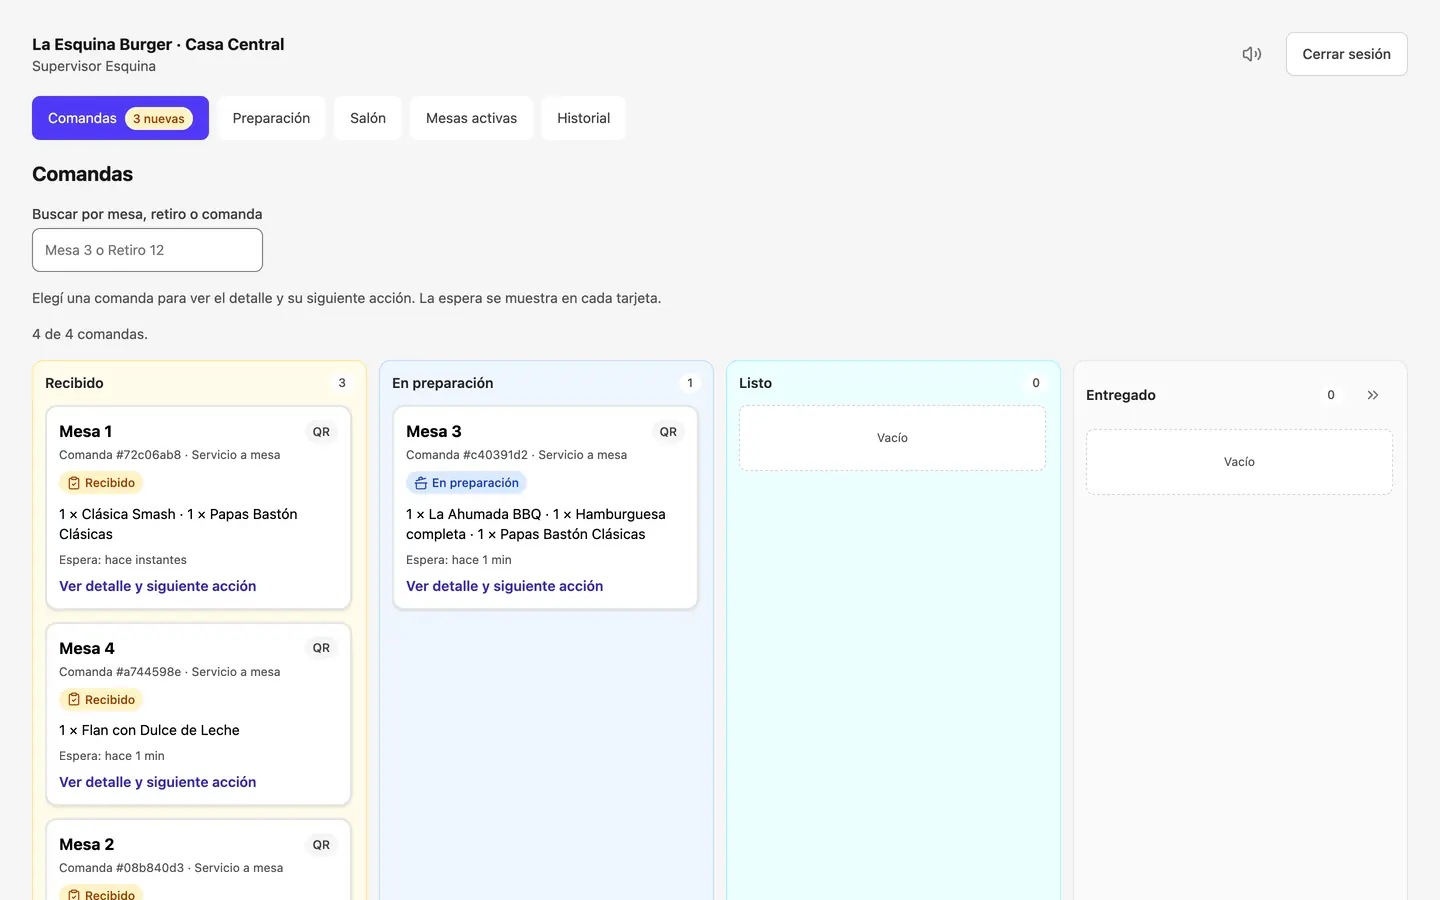1440x900 pixels.
Task: Toggle the sound notifications speaker icon
Action: point(1252,54)
